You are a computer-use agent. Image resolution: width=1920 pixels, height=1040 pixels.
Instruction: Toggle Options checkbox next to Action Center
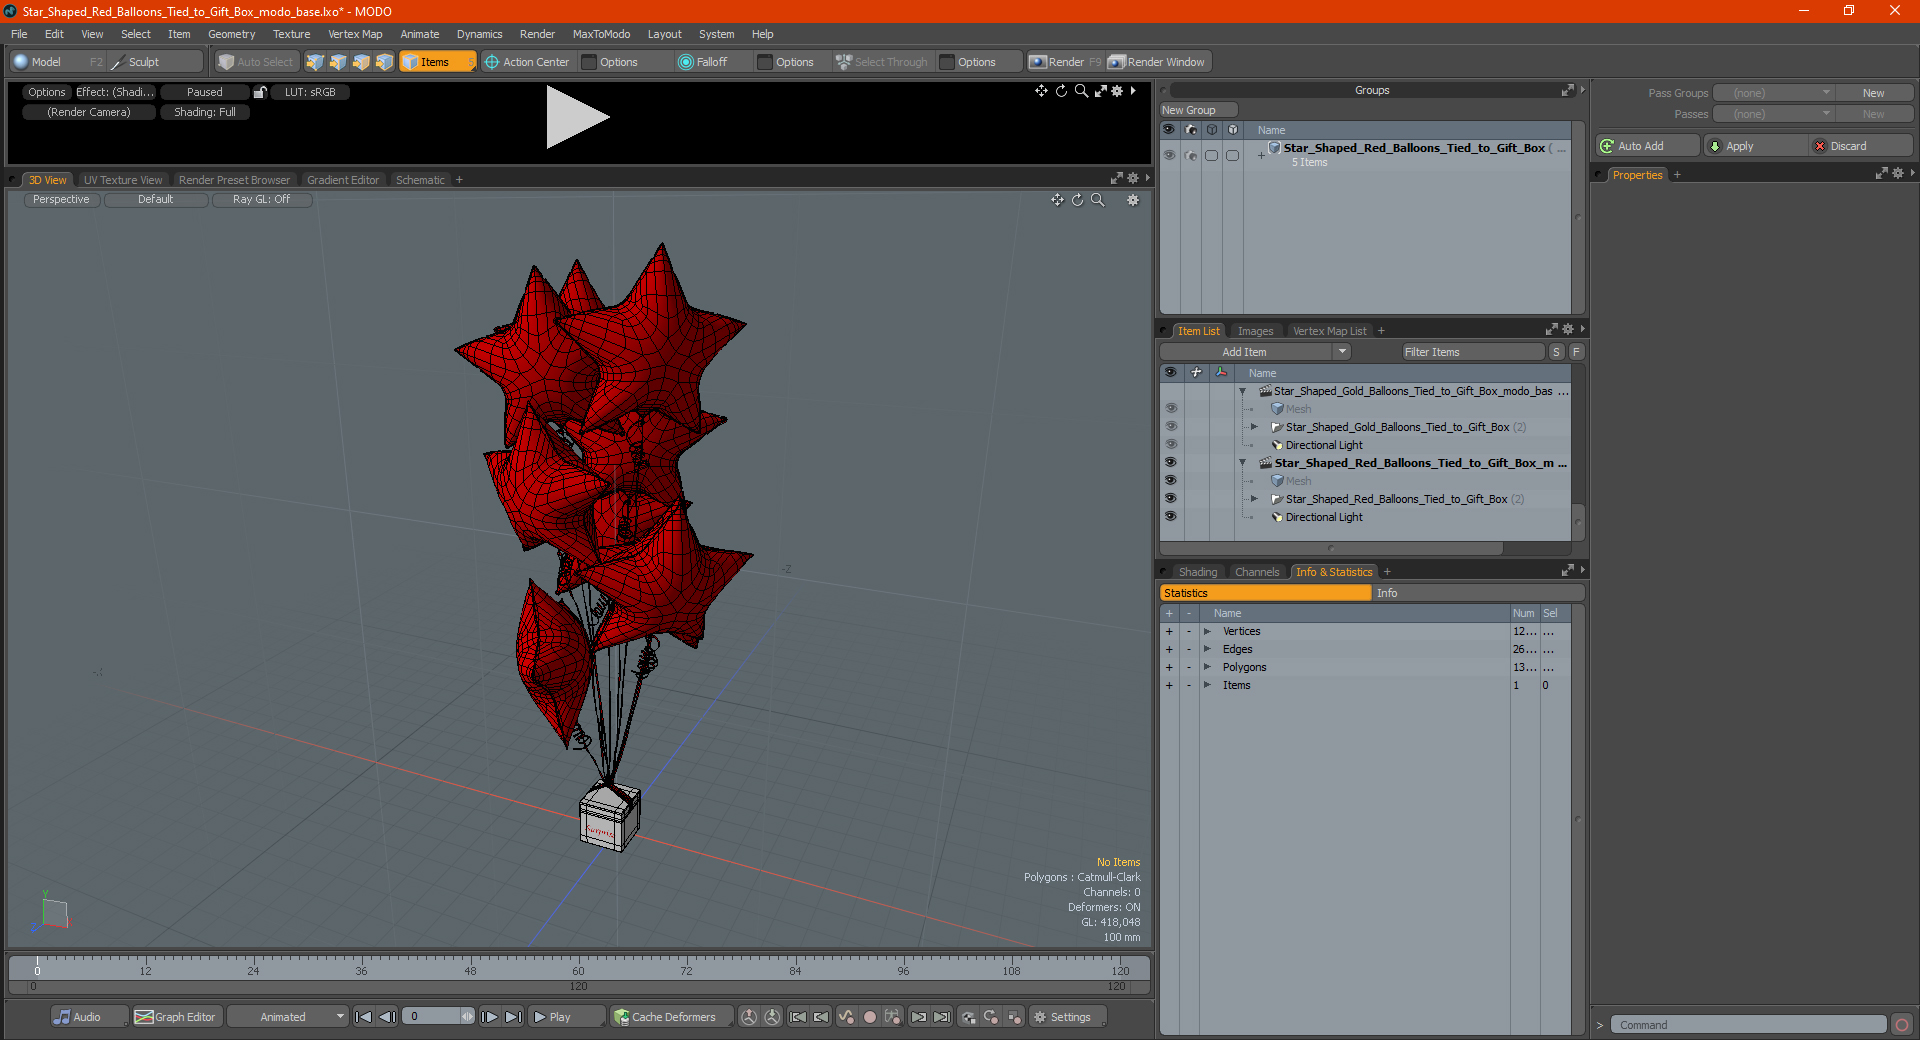click(589, 62)
